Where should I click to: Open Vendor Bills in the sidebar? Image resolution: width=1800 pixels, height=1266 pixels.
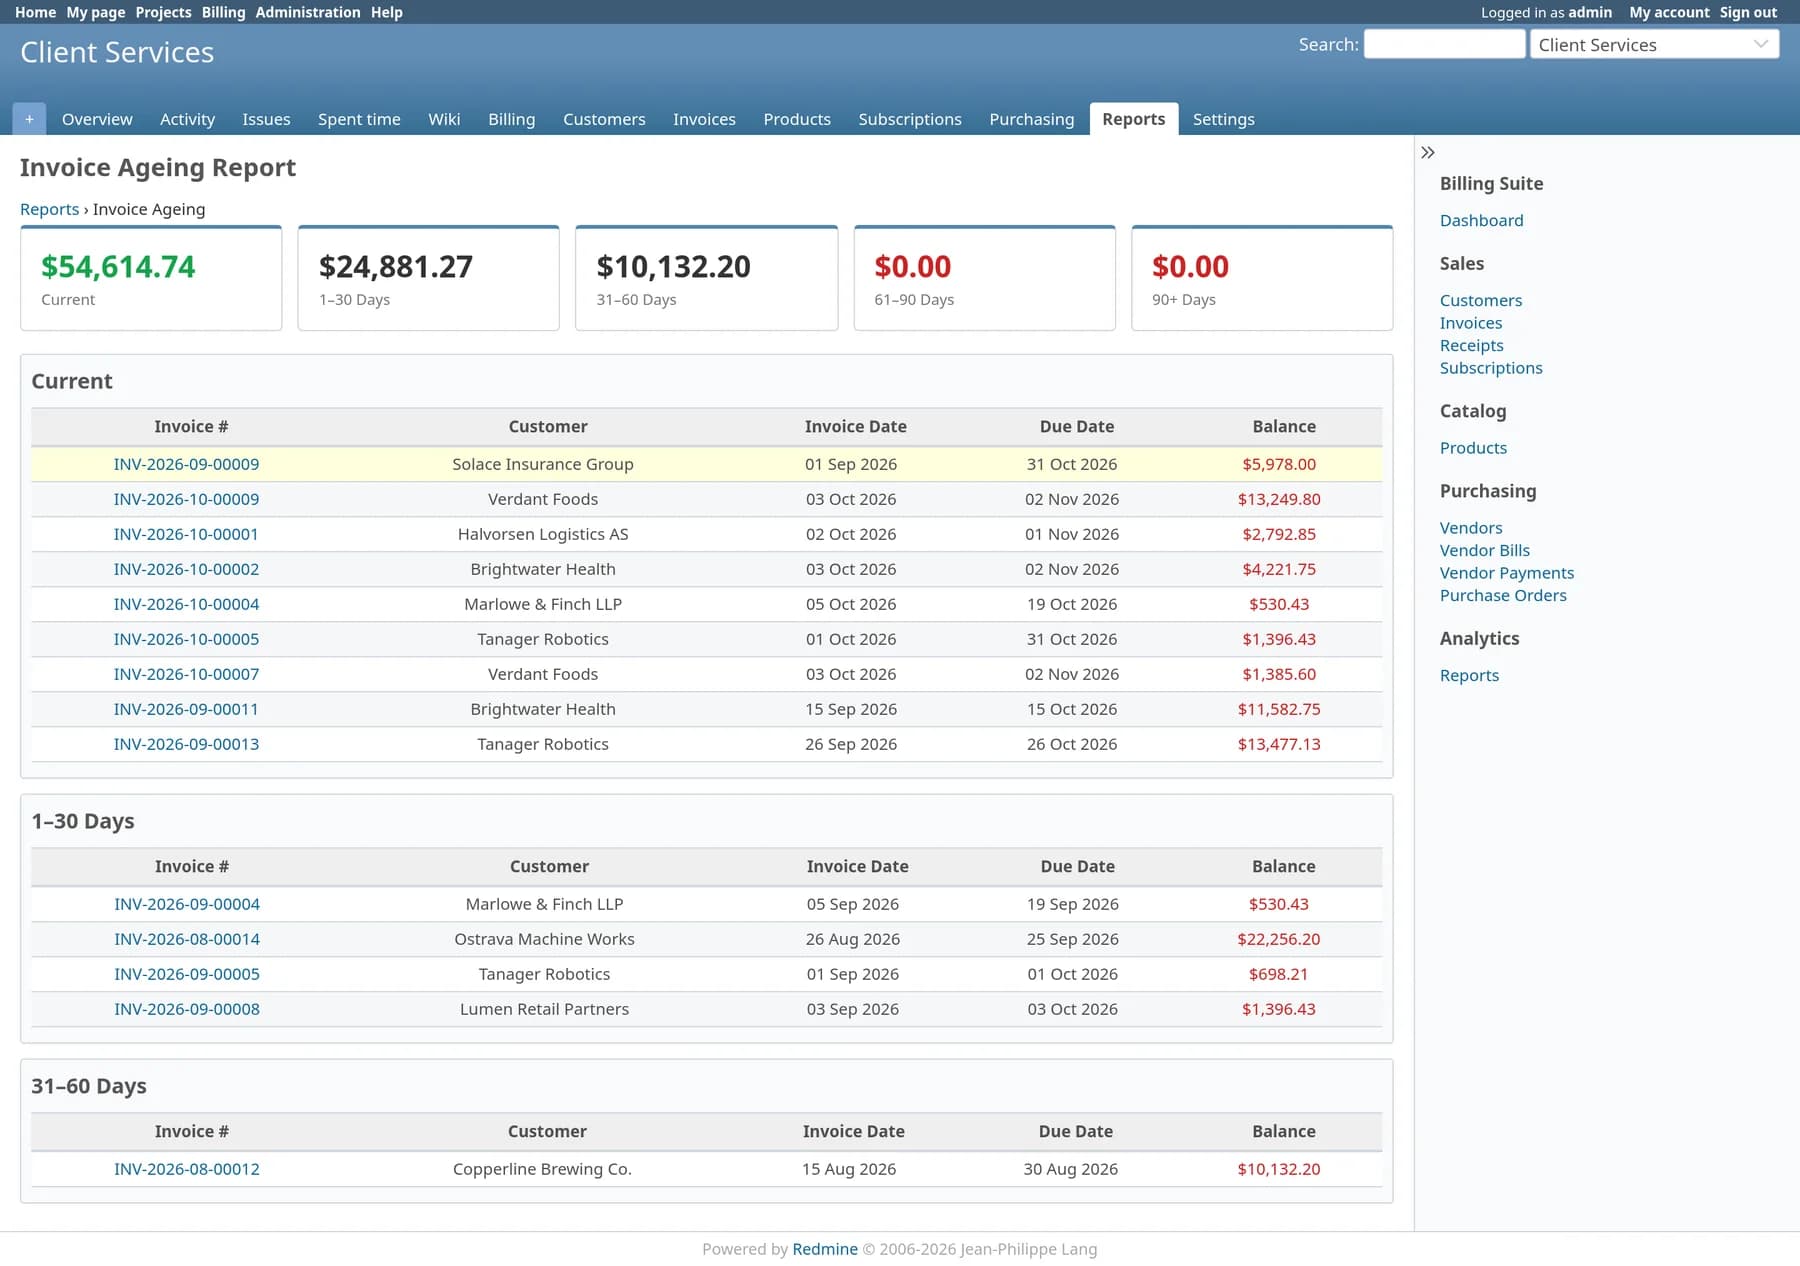(x=1484, y=550)
